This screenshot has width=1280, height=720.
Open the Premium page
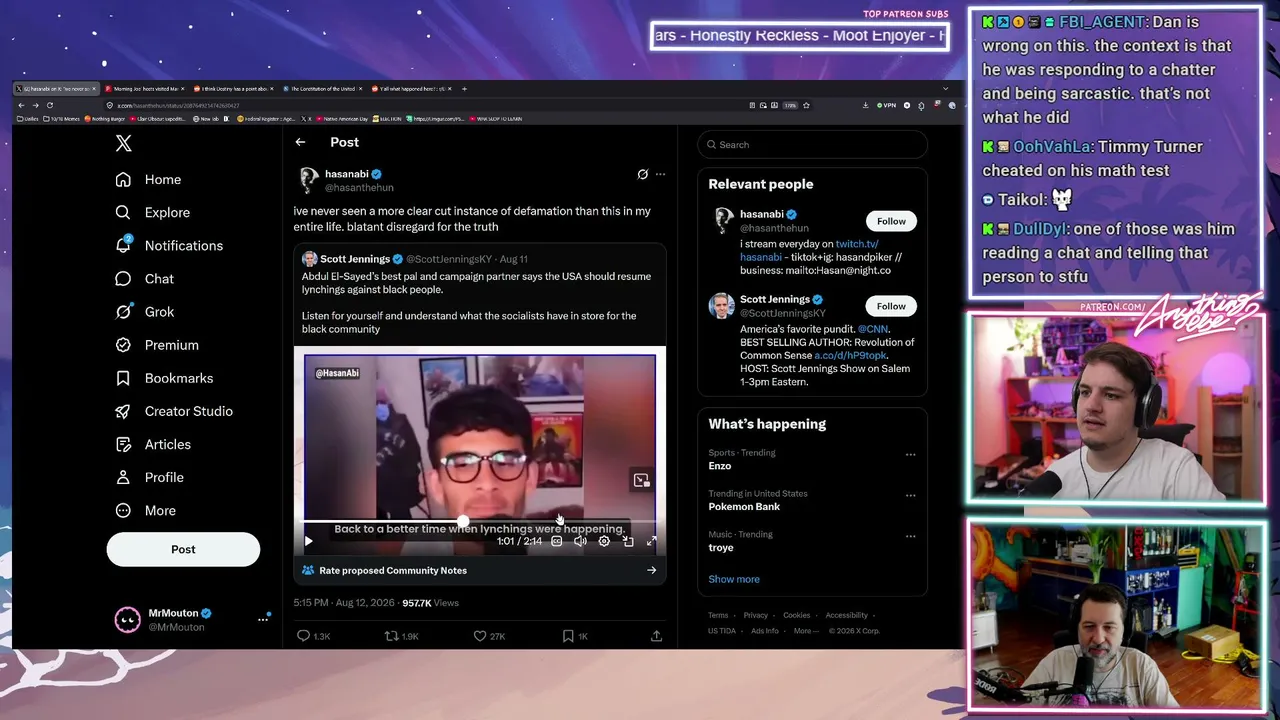point(157,345)
